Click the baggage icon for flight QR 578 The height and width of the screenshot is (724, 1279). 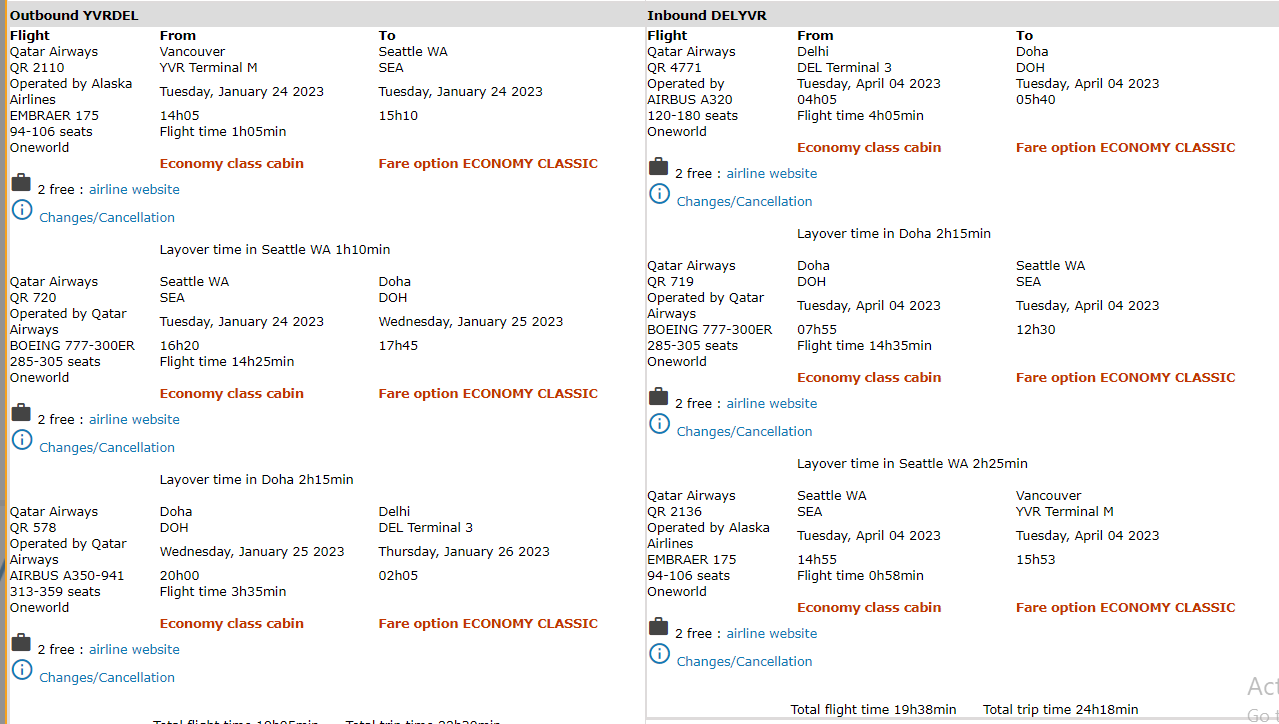click(21, 643)
